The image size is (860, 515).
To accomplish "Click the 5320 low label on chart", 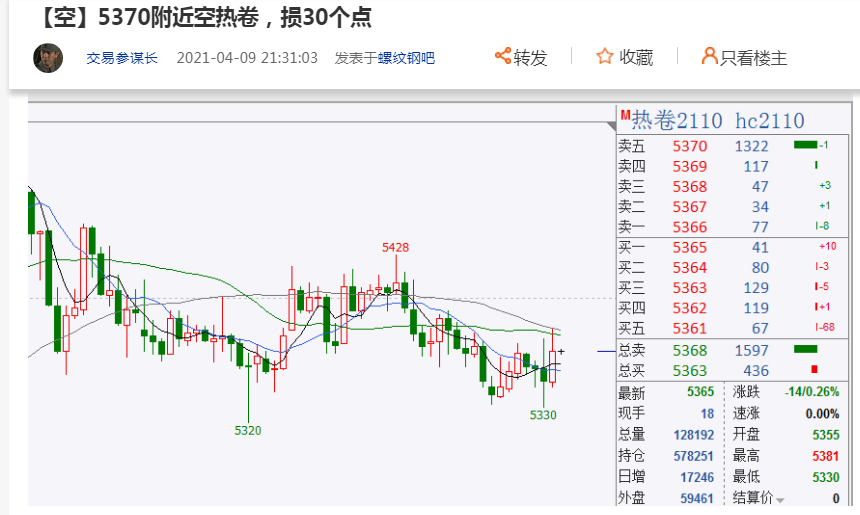I will (248, 430).
